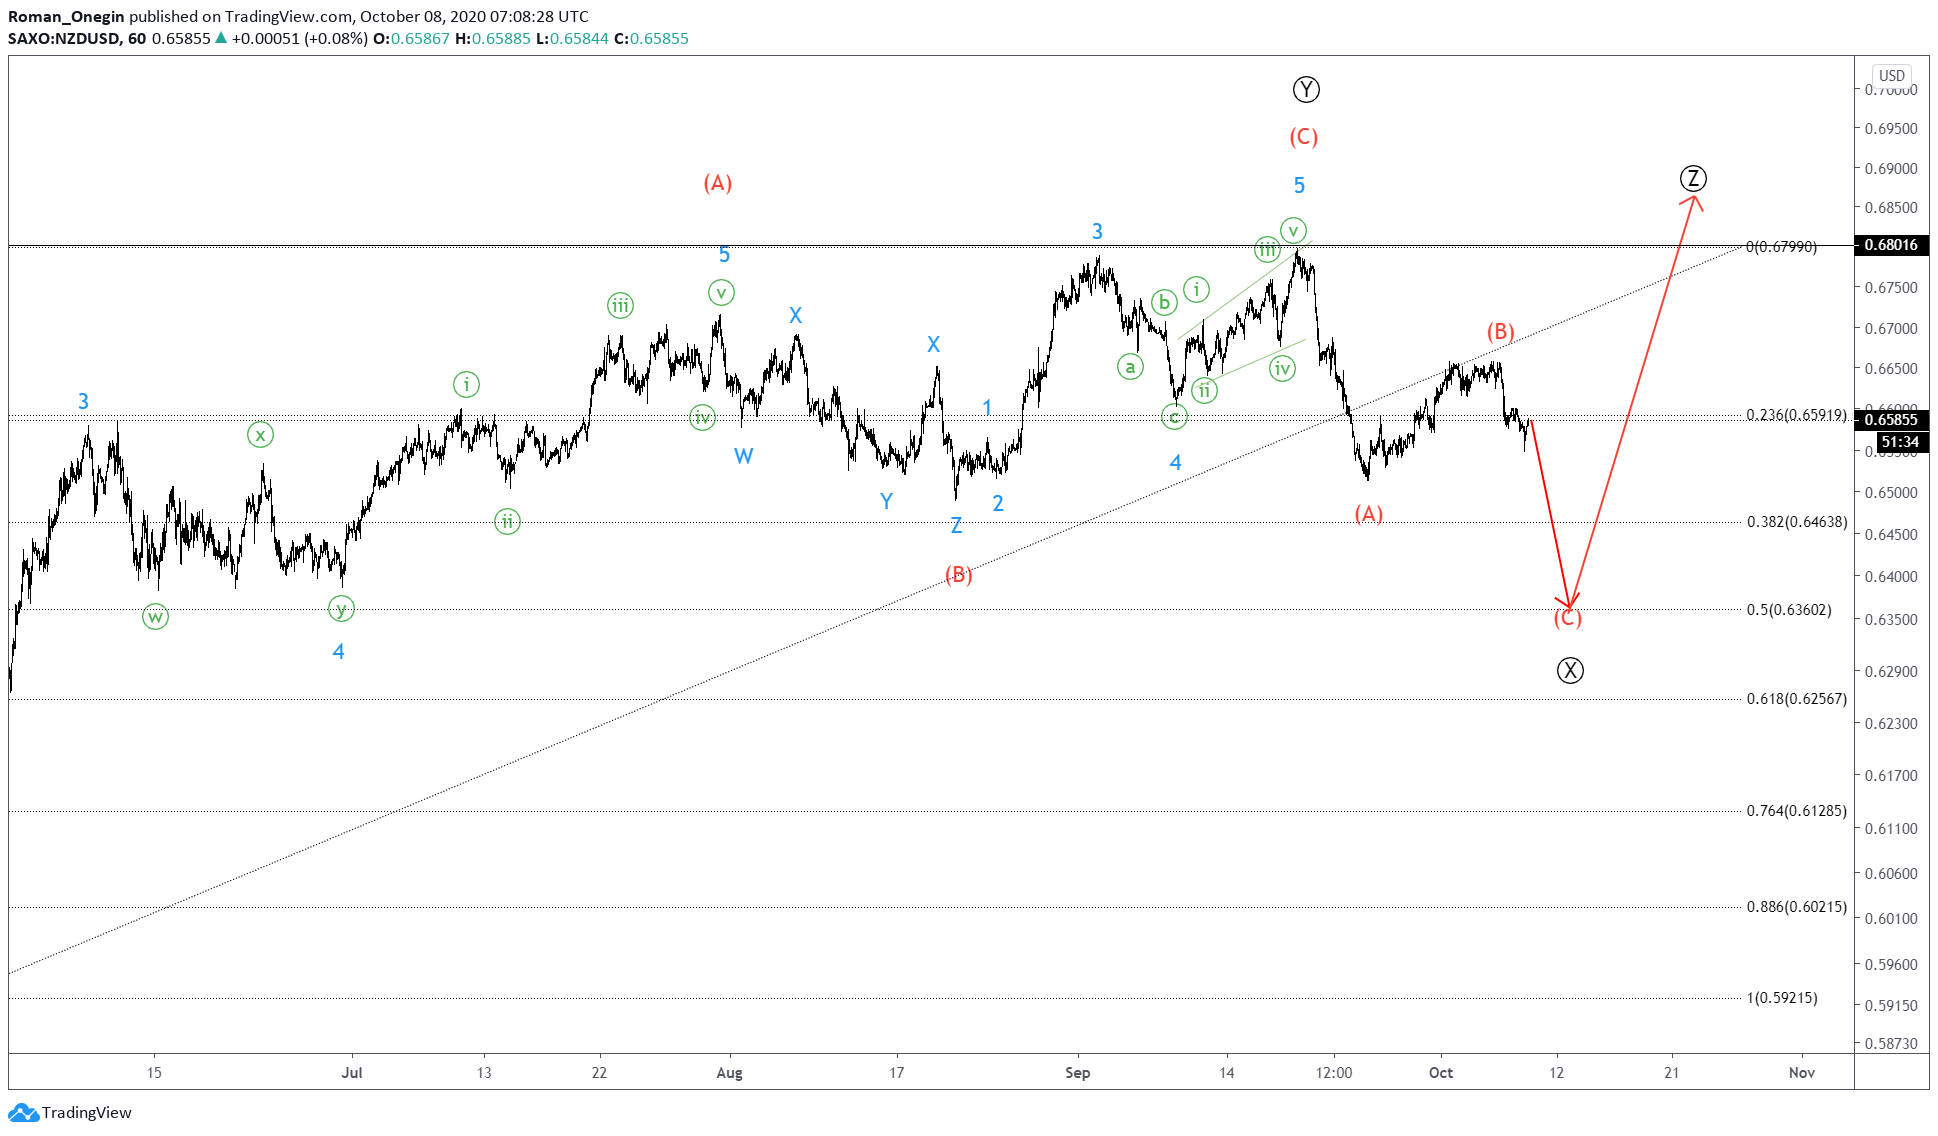
Task: Select the circled X wave marker near (C)
Action: (x=1571, y=670)
